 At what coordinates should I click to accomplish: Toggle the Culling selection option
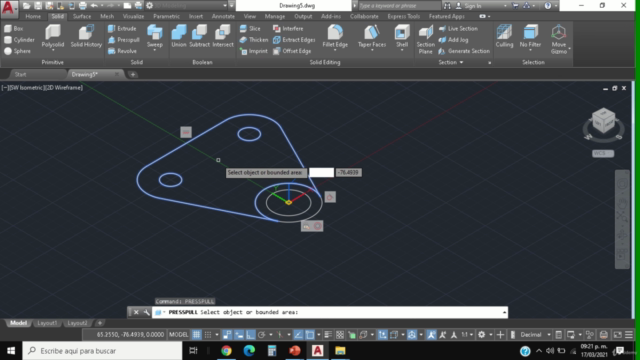coord(504,37)
